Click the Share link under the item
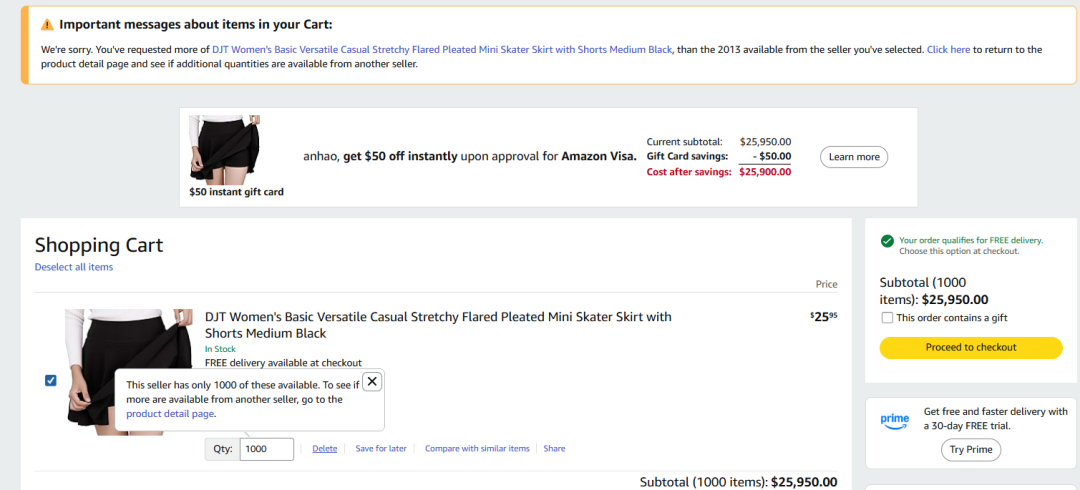1080x490 pixels. click(554, 449)
